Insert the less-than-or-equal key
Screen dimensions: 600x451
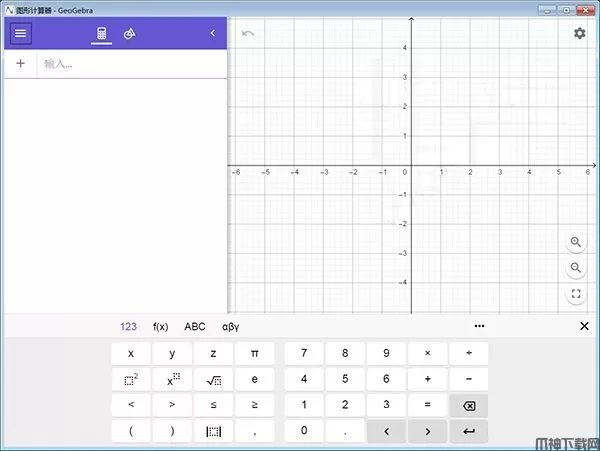tap(213, 405)
